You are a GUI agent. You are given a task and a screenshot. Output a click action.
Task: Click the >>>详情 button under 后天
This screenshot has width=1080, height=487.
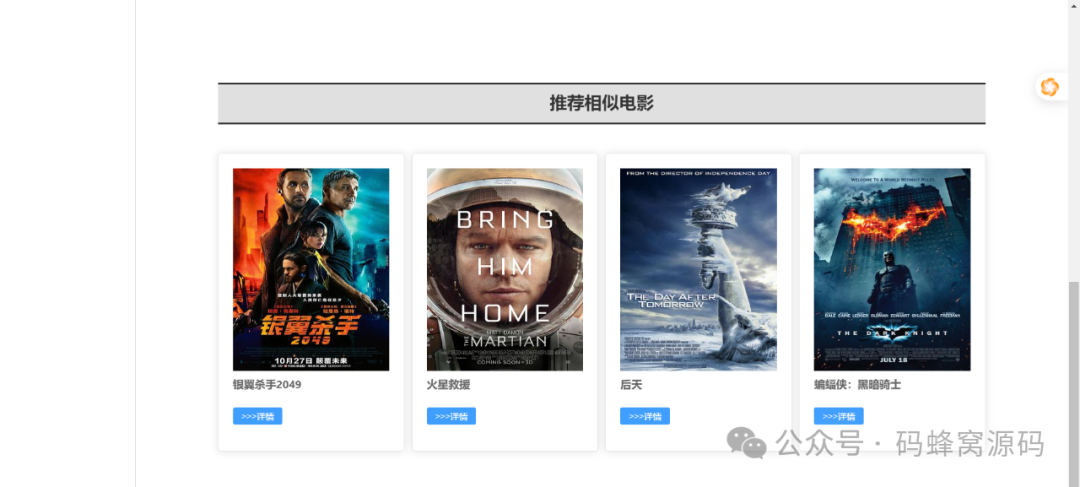[x=645, y=416]
